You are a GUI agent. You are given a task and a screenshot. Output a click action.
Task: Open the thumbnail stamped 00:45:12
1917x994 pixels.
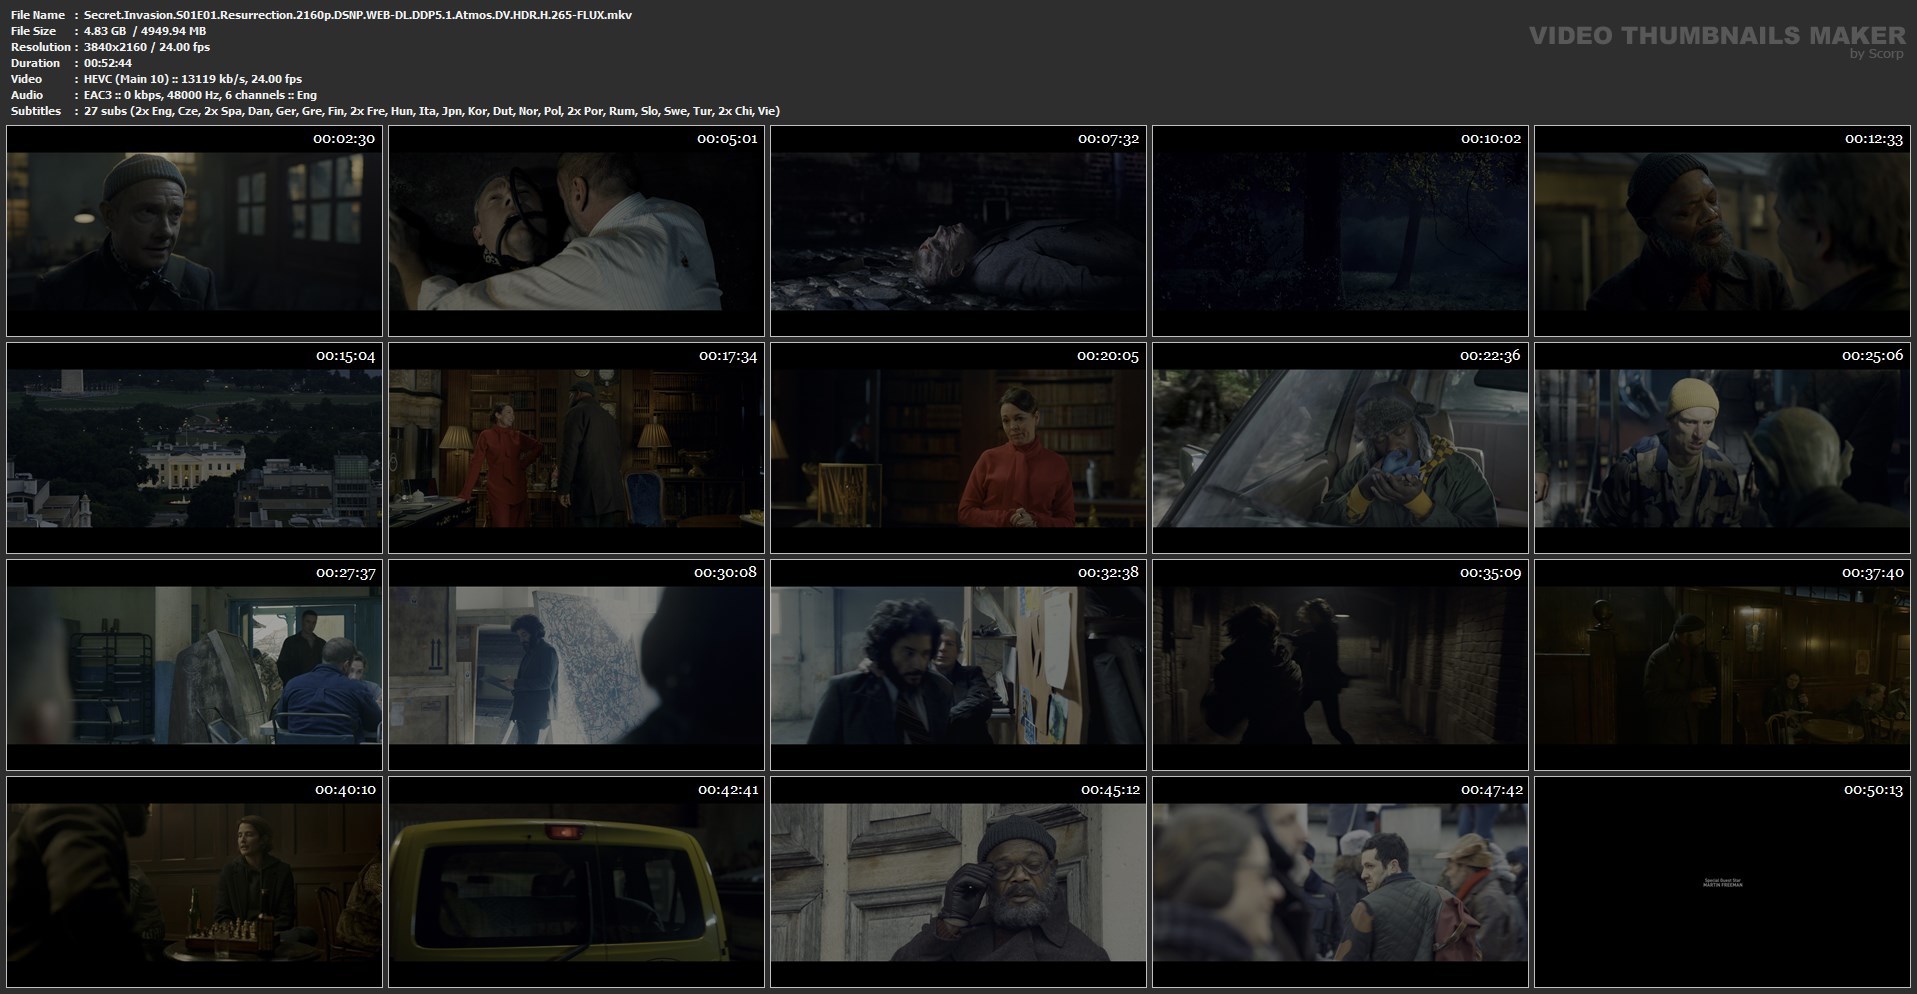tap(958, 882)
